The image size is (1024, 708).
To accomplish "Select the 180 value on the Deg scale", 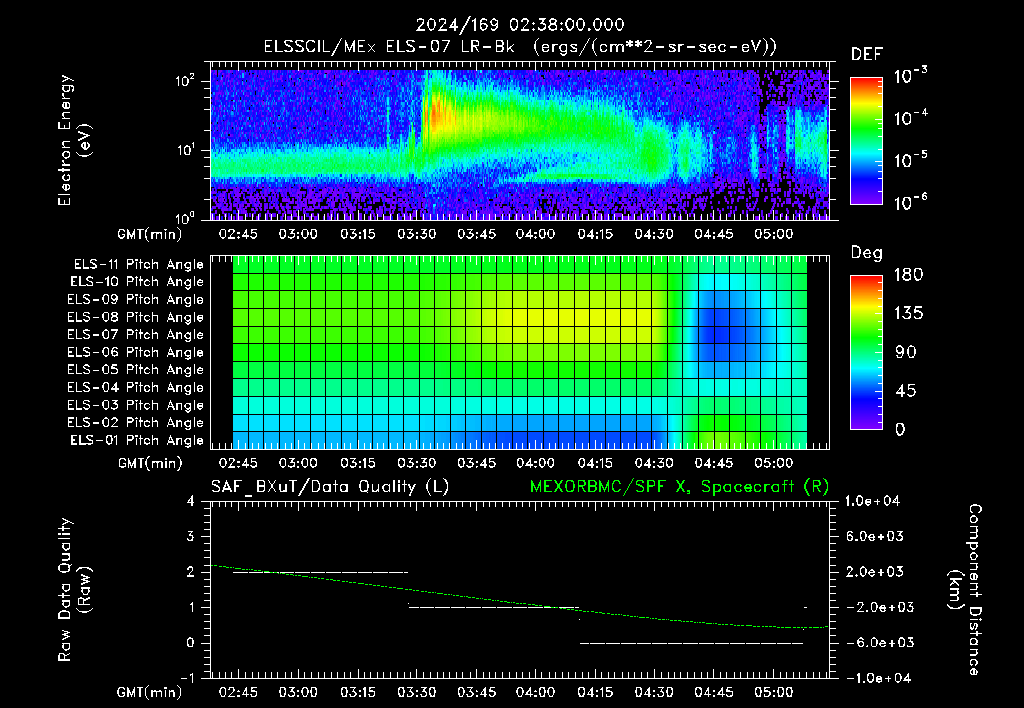I will pyautogui.click(x=908, y=275).
